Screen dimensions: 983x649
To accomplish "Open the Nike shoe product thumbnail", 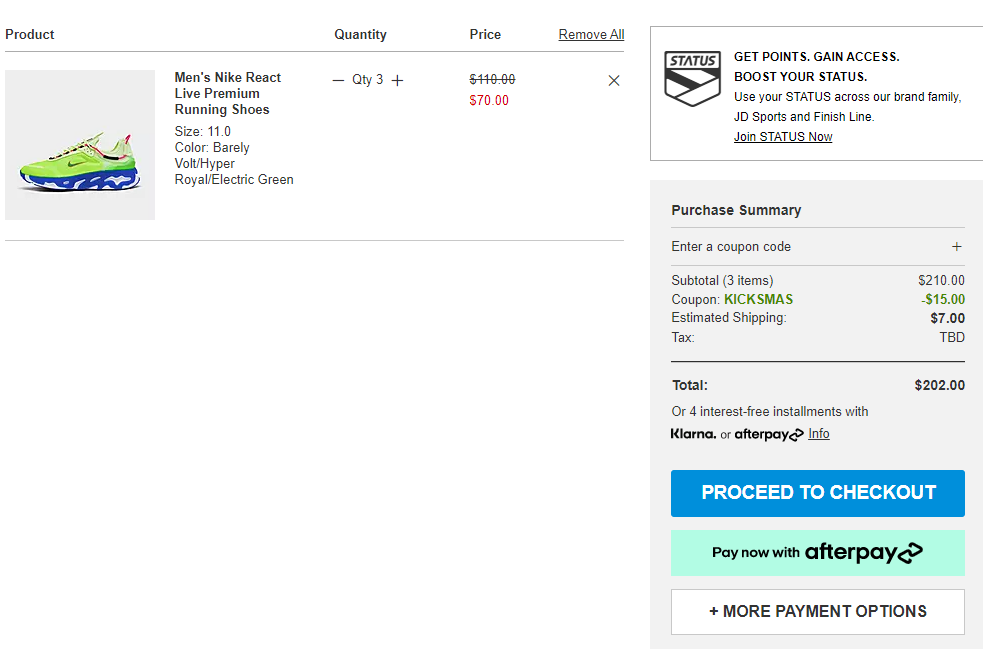I will tap(80, 145).
